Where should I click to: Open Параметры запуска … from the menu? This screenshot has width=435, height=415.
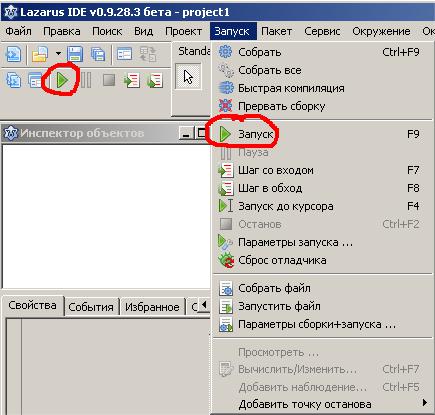pyautogui.click(x=323, y=242)
